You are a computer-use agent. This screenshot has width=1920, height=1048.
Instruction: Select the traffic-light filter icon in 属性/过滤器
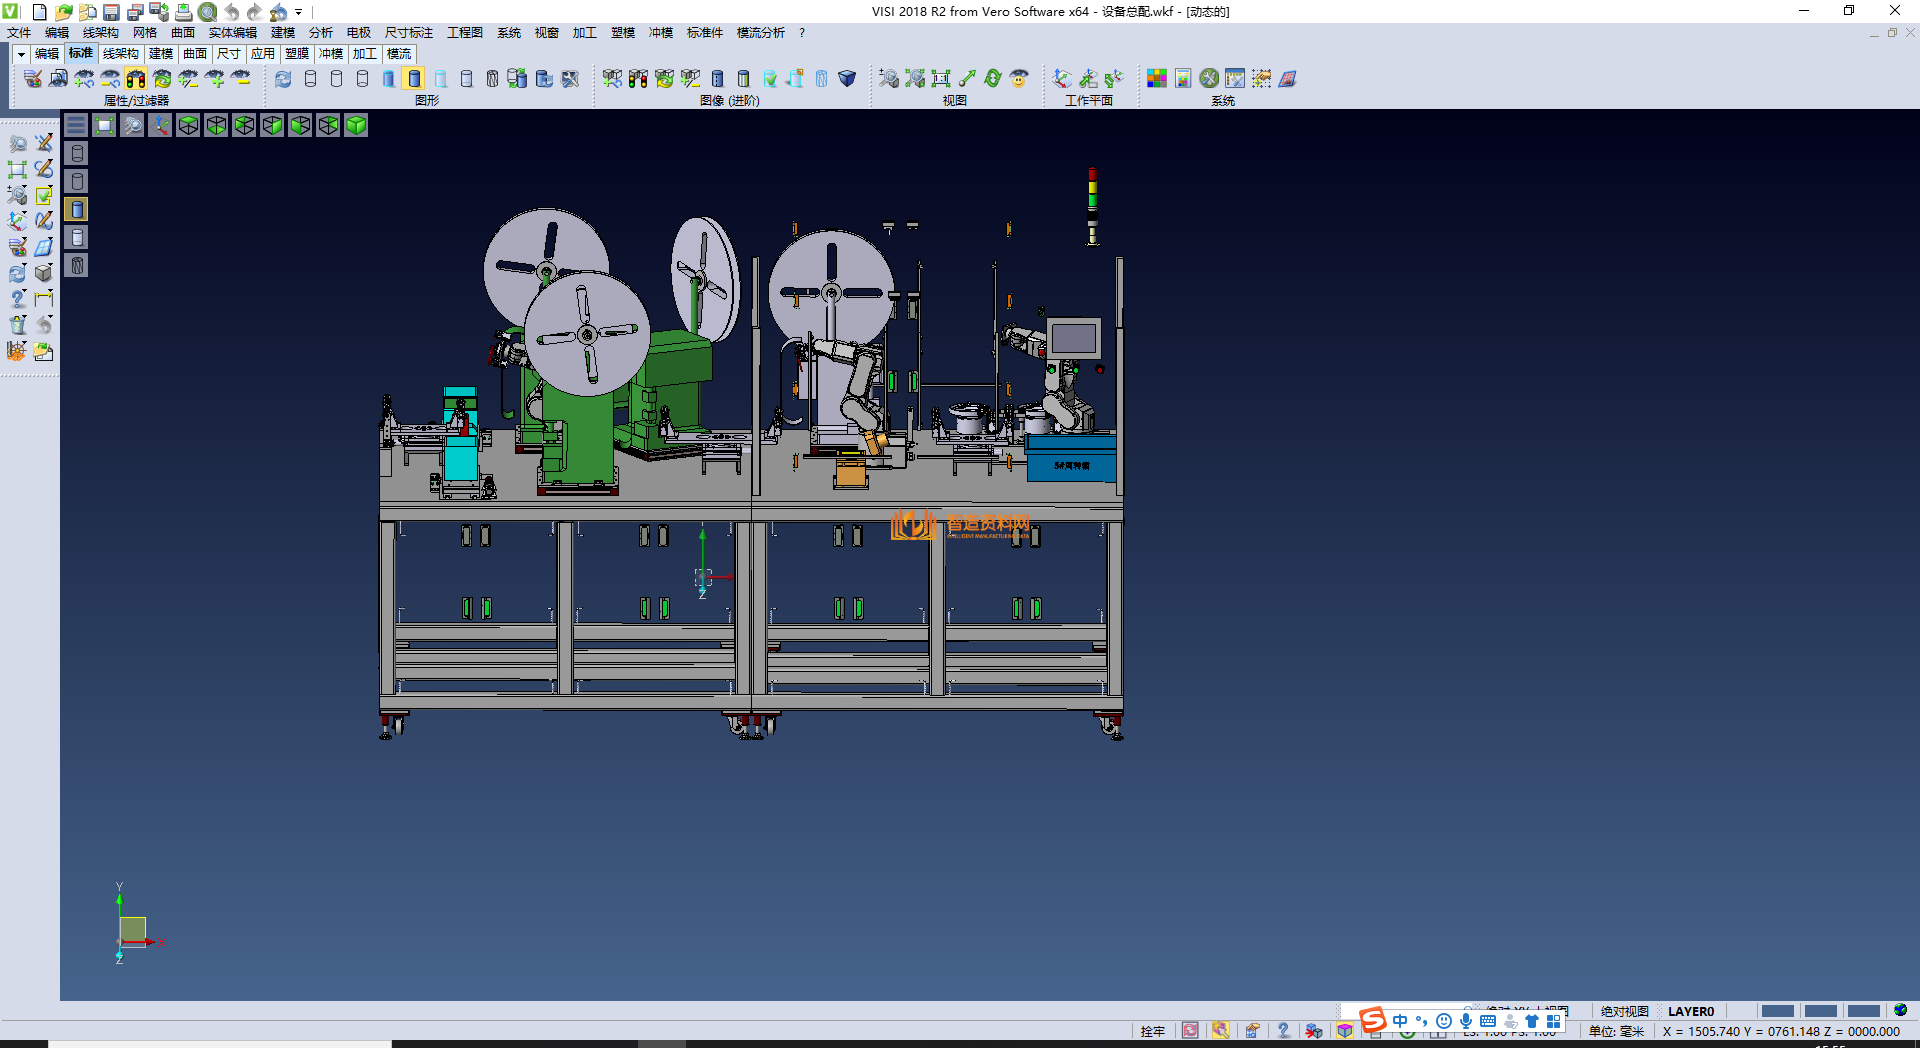click(136, 78)
